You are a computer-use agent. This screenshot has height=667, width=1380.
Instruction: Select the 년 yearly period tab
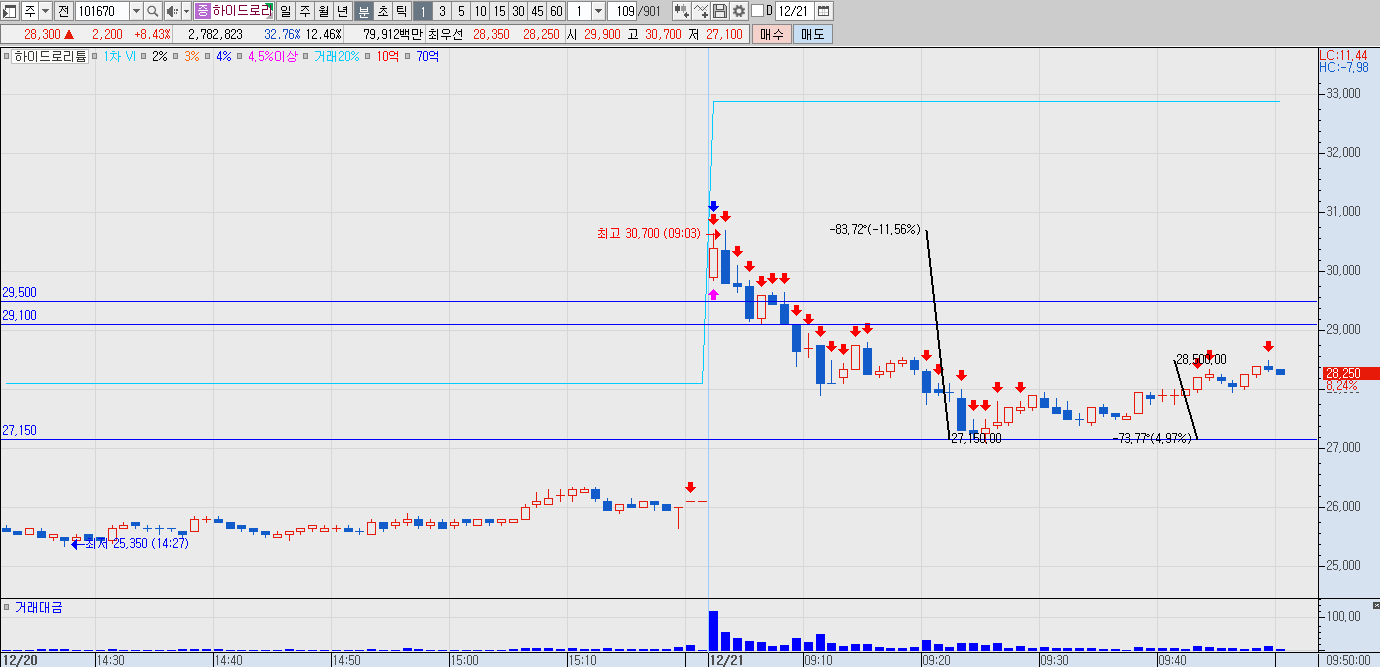[x=343, y=11]
